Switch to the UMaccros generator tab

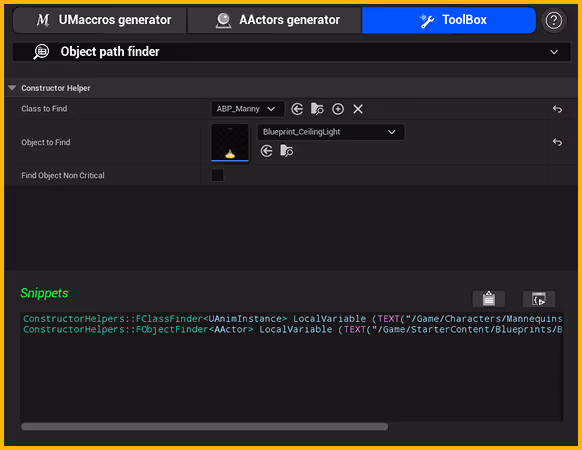[100, 20]
